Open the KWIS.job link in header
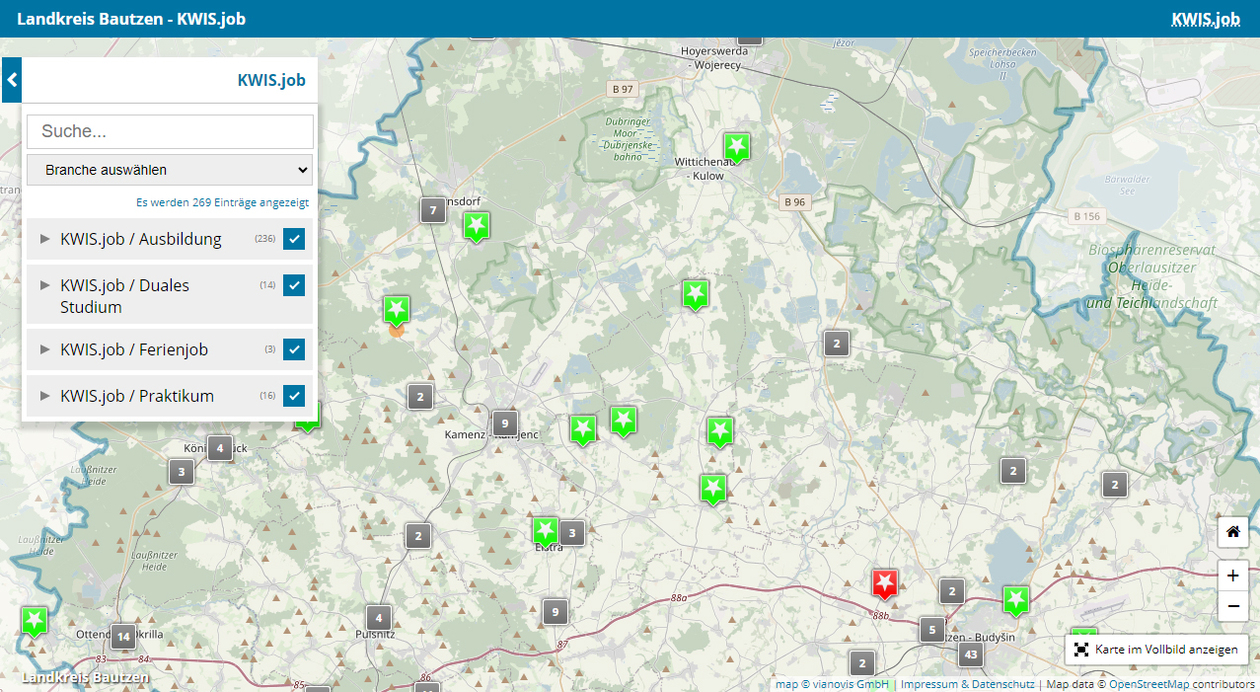1260x692 pixels. pyautogui.click(x=1205, y=19)
